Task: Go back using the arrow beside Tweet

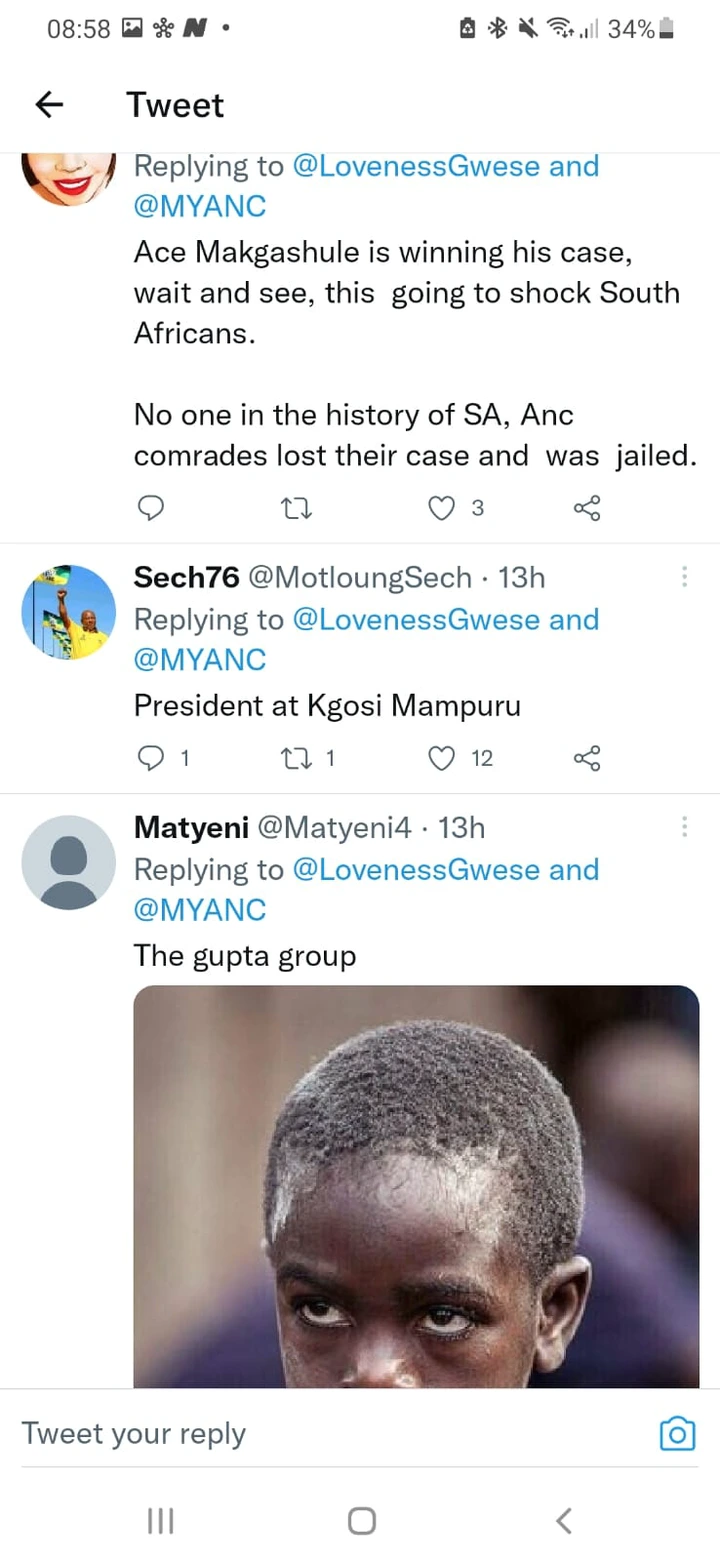Action: tap(49, 105)
